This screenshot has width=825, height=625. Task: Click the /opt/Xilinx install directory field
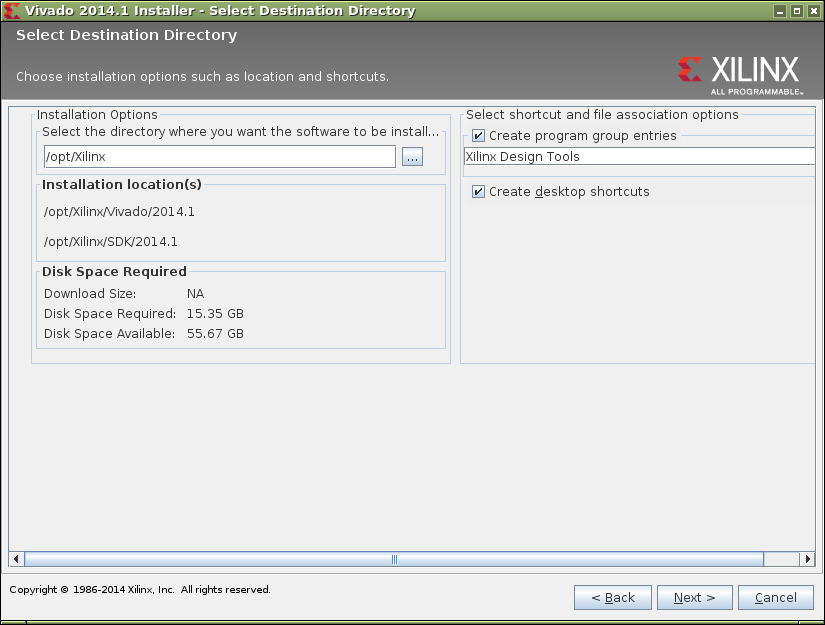tap(220, 157)
